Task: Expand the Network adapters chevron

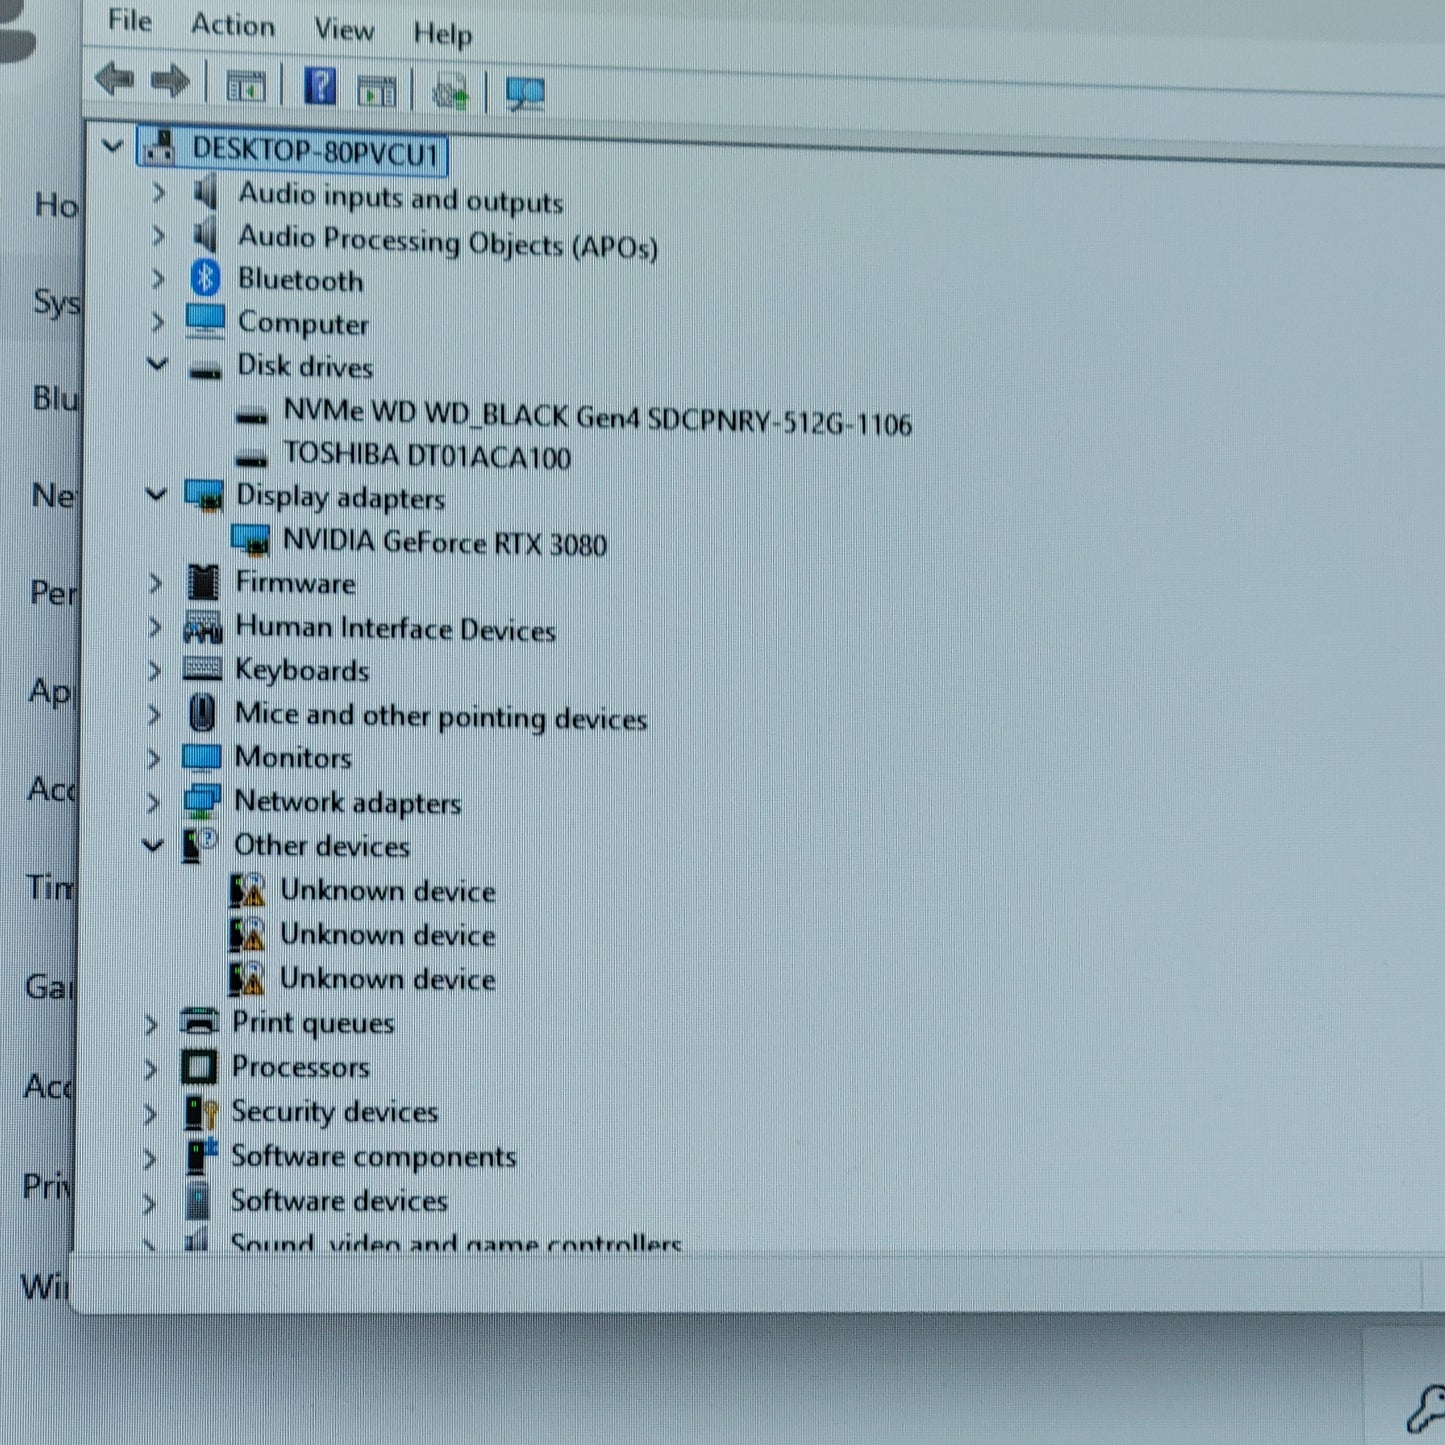Action: tap(154, 801)
